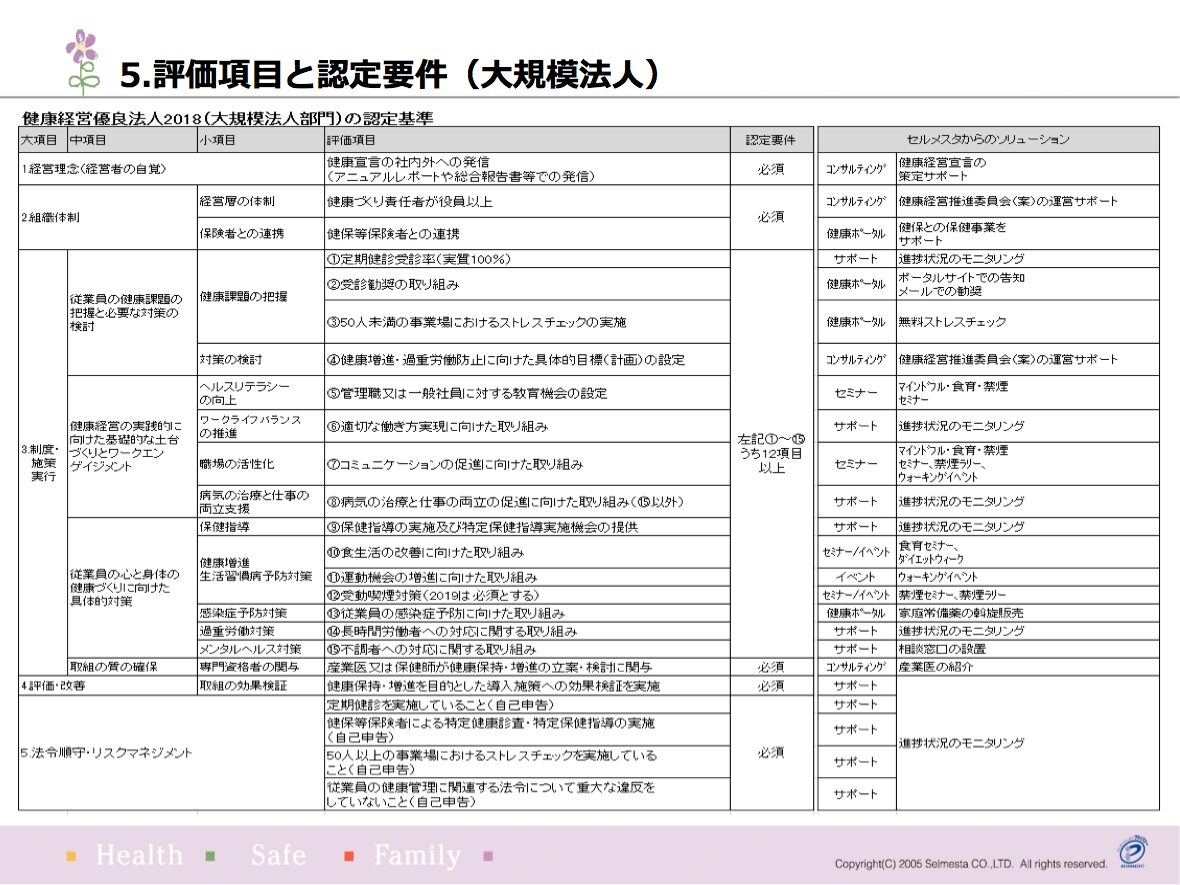Click the word Family in the footer

[418, 856]
